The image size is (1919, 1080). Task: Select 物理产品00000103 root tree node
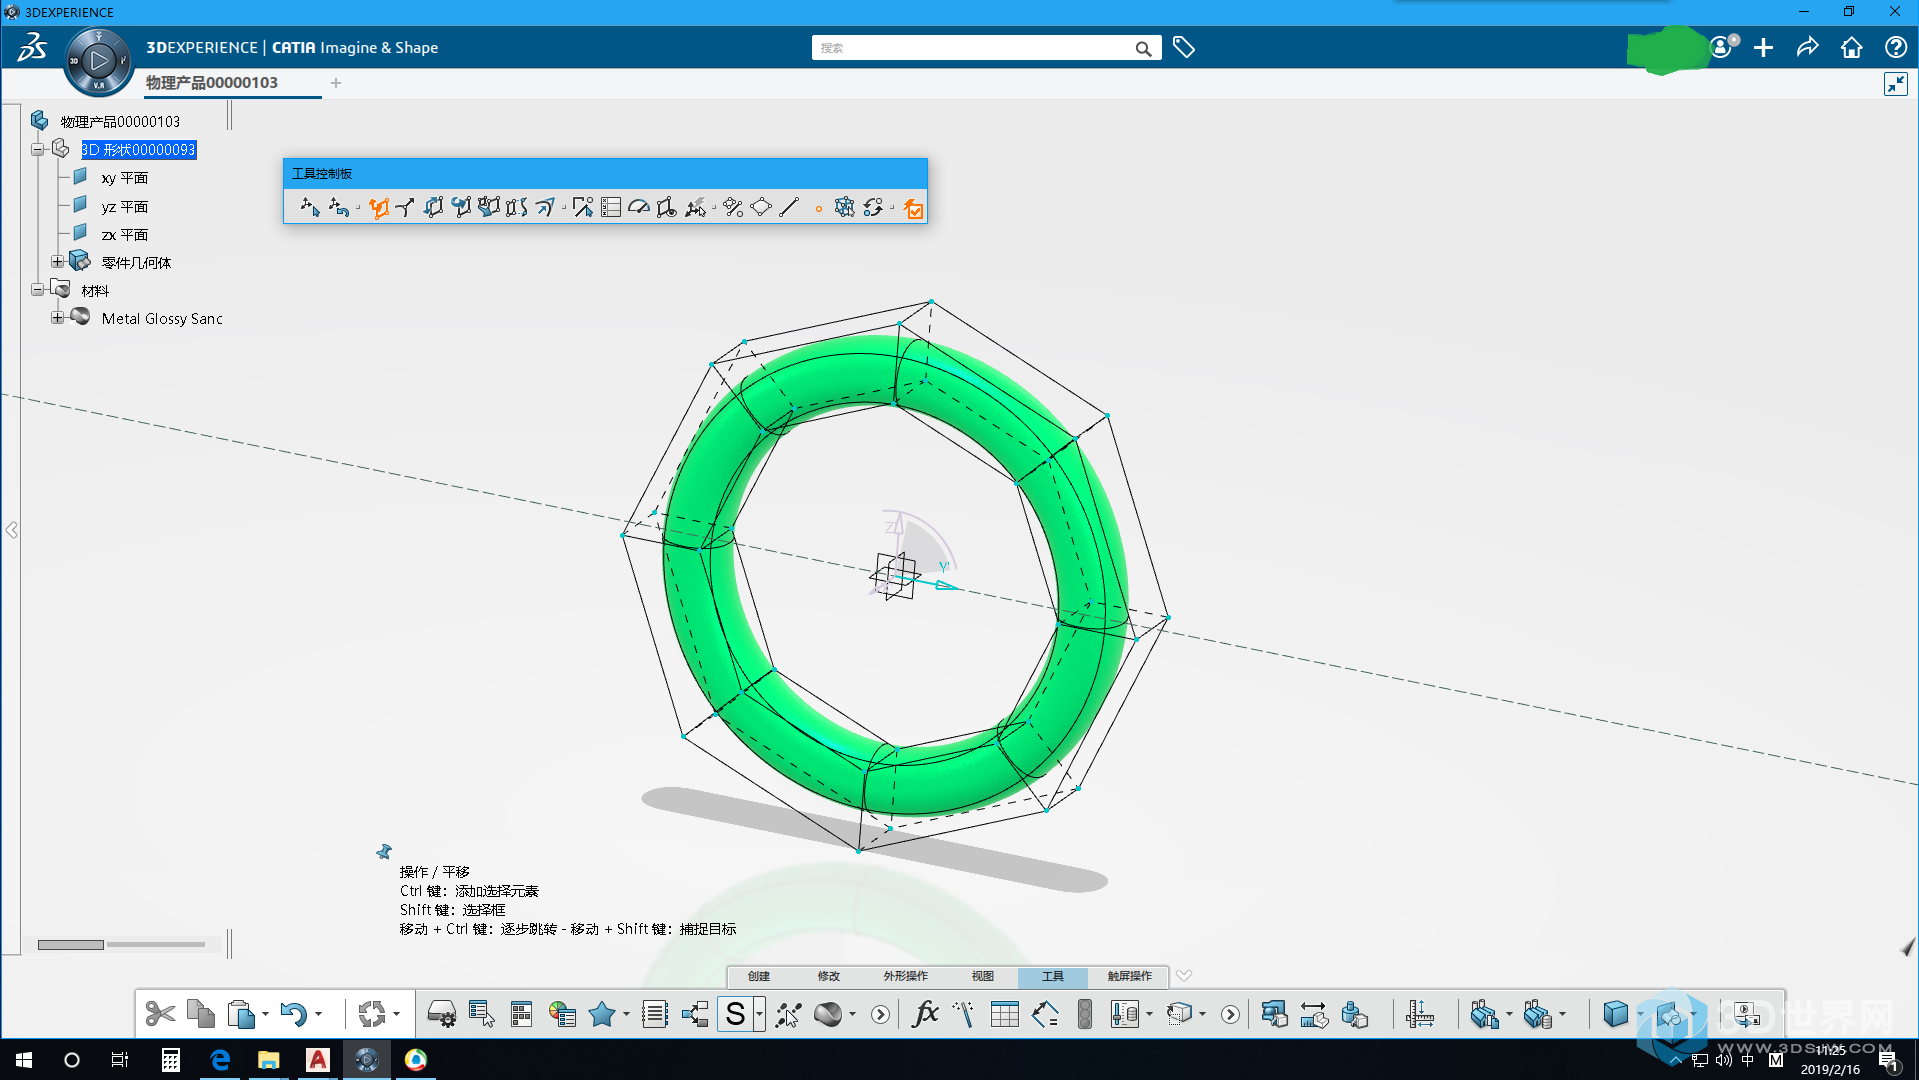[x=120, y=122]
